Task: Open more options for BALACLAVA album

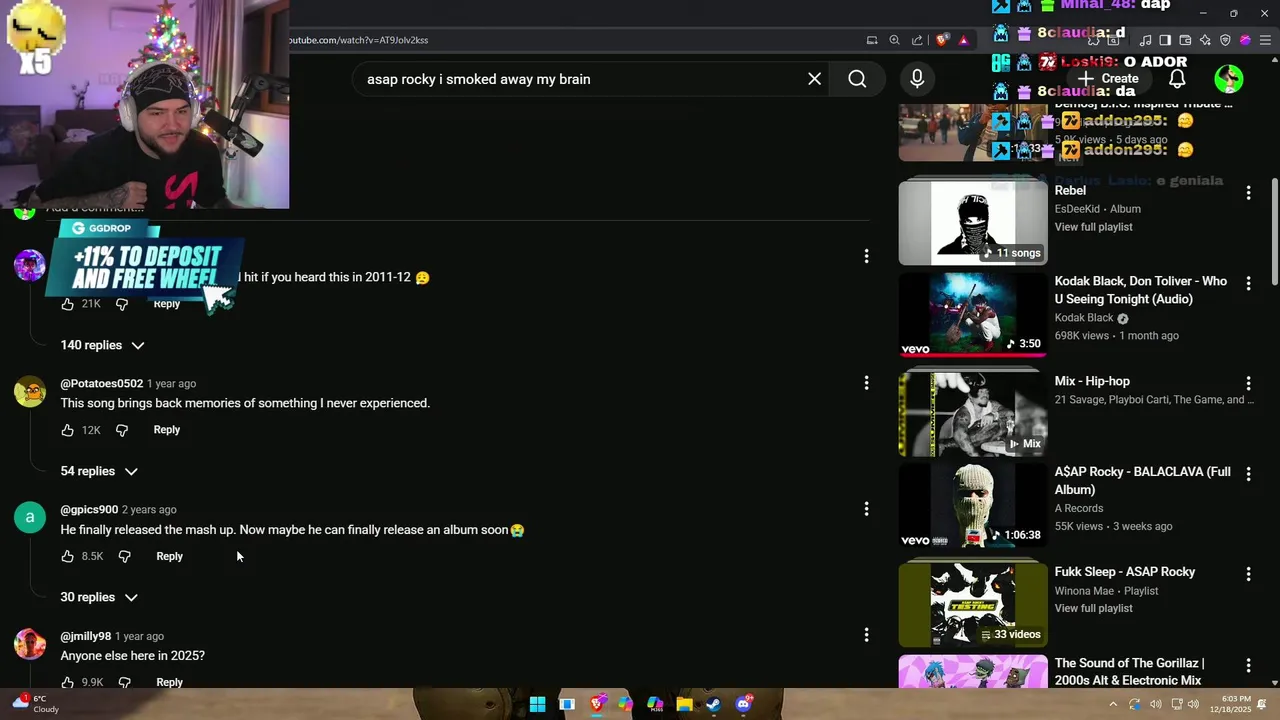Action: [x=1248, y=474]
